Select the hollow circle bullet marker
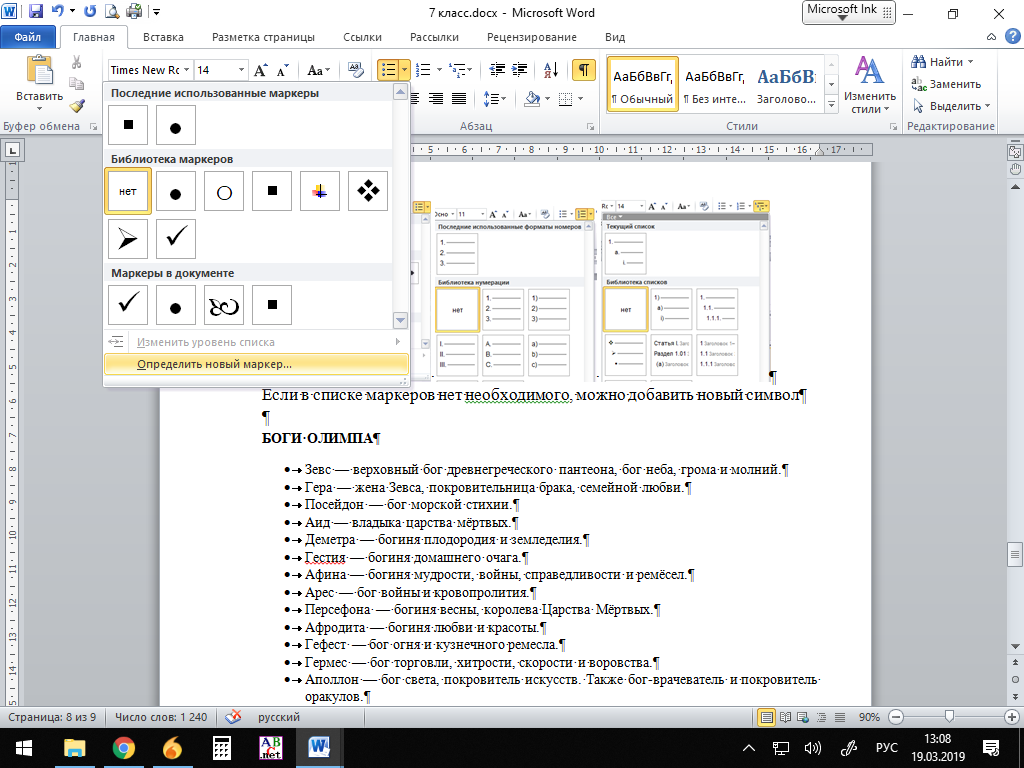Image resolution: width=1024 pixels, height=768 pixels. (x=224, y=191)
